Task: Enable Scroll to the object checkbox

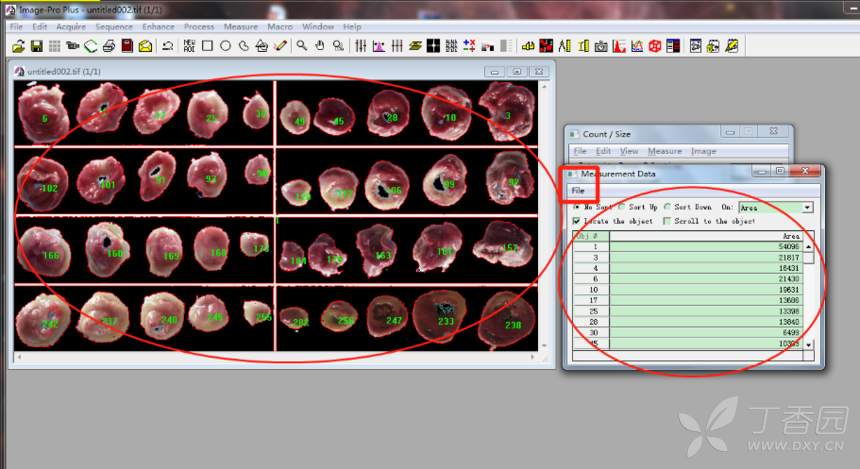Action: coord(667,221)
